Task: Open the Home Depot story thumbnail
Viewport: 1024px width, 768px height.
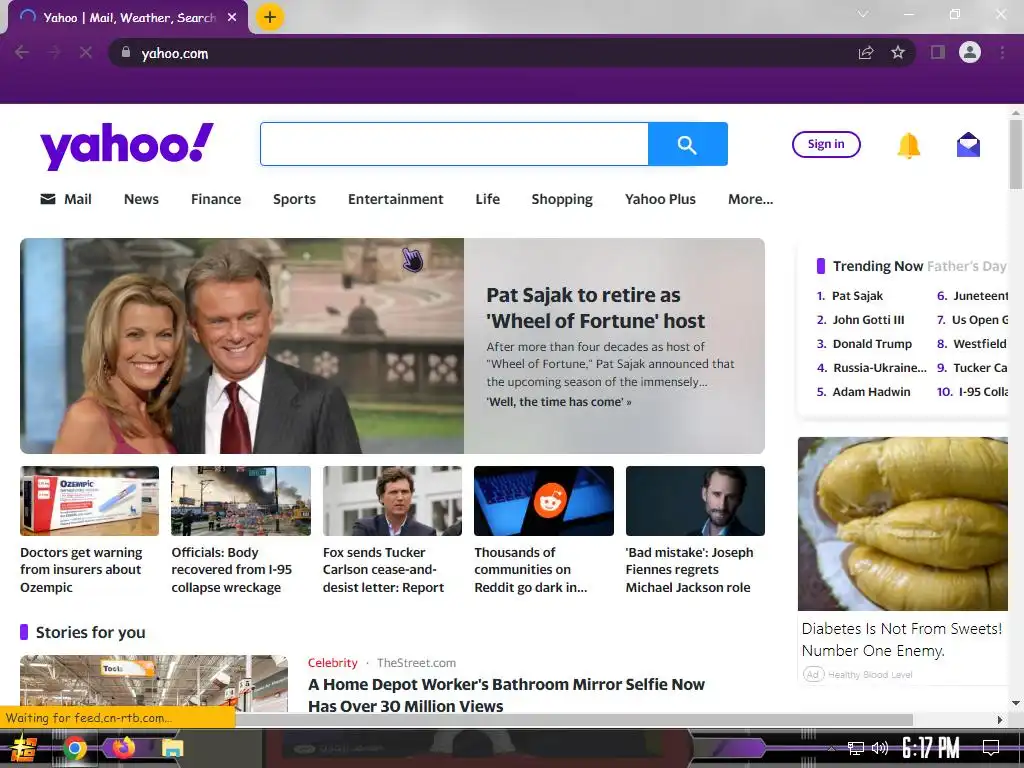Action: (154, 684)
